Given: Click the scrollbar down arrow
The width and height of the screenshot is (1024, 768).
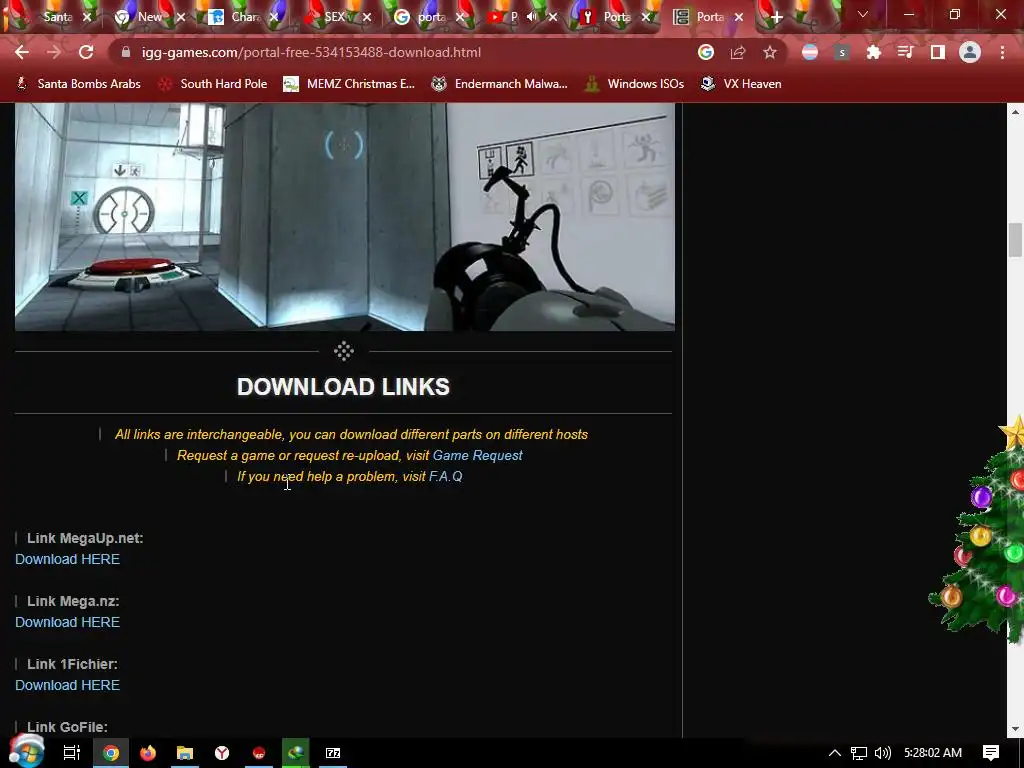Looking at the screenshot, I should click(1015, 729).
